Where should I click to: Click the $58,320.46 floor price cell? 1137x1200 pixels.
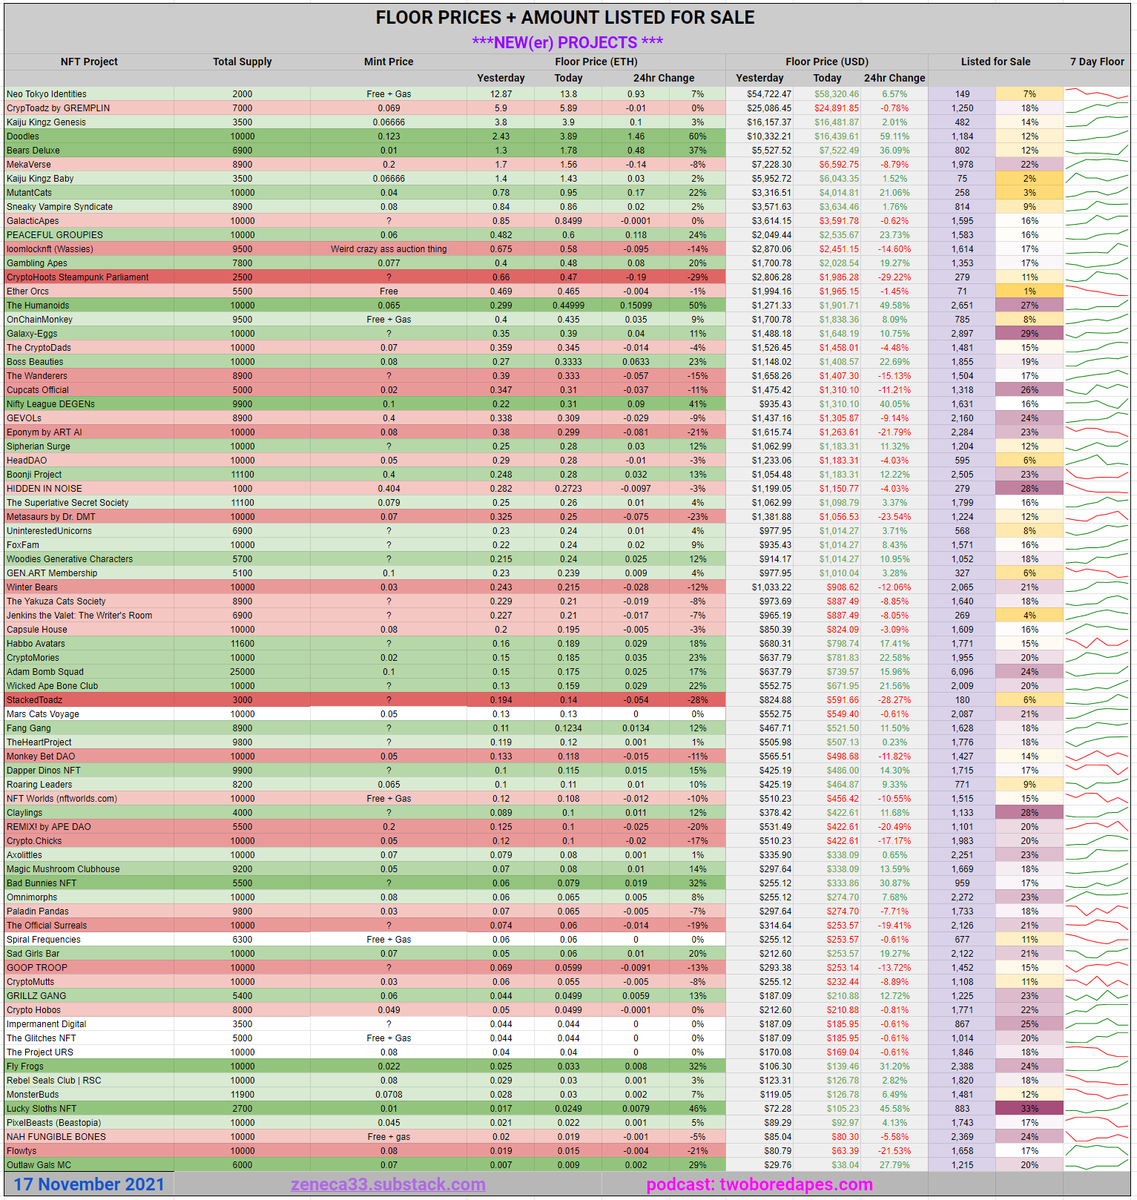click(x=827, y=94)
